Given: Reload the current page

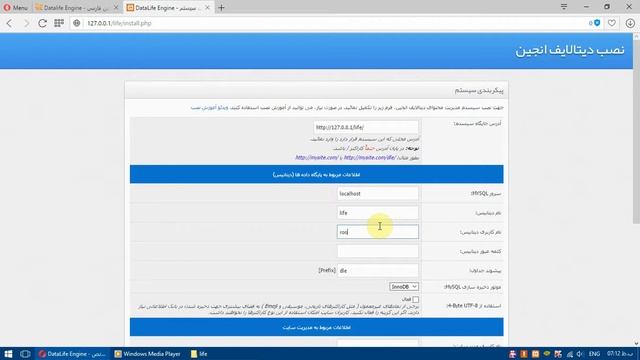Looking at the screenshot, I should (42, 23).
